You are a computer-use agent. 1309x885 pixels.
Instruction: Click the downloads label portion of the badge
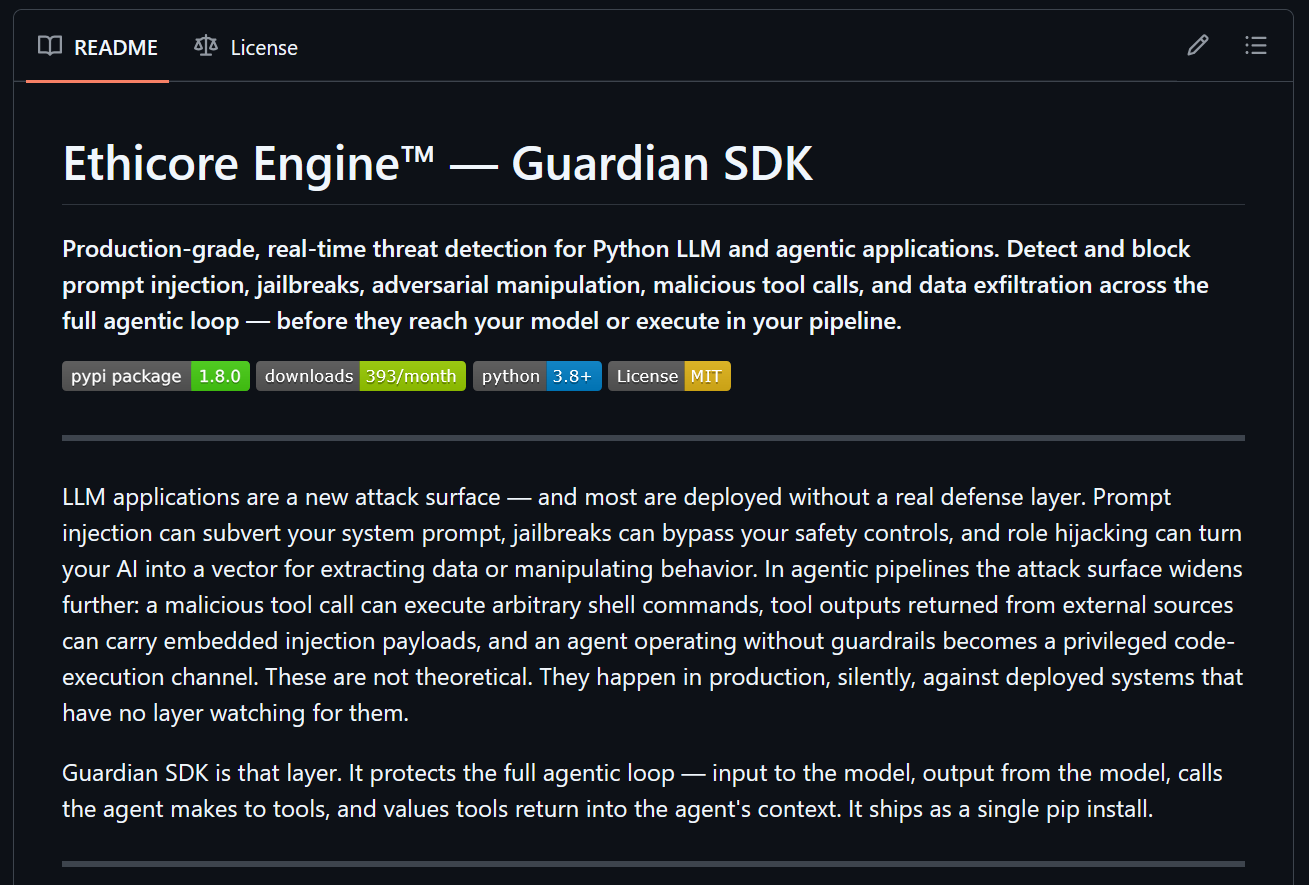307,376
